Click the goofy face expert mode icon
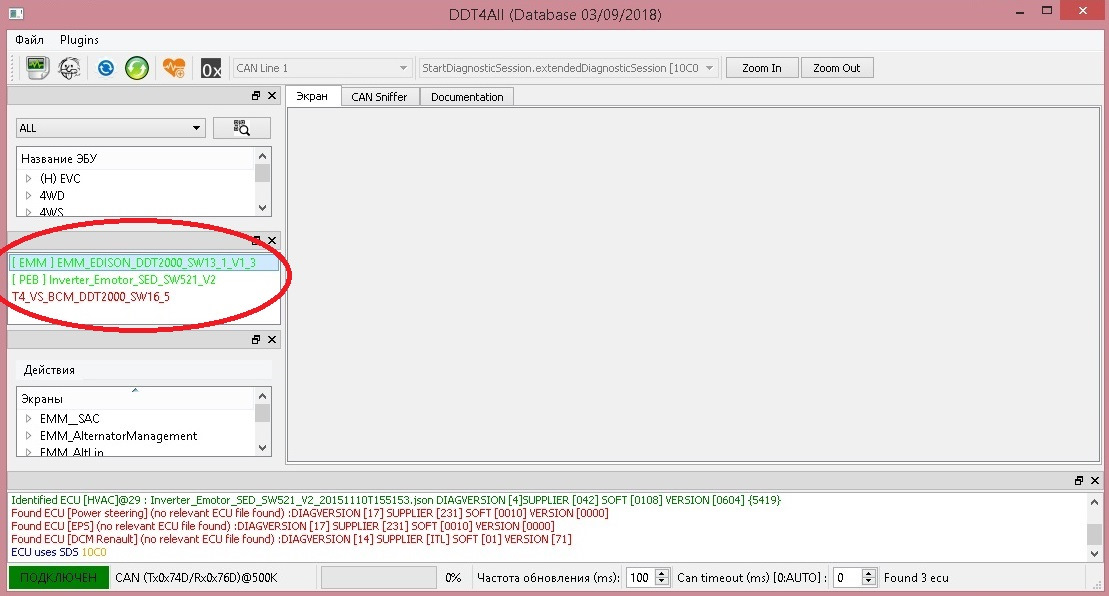 (x=69, y=68)
